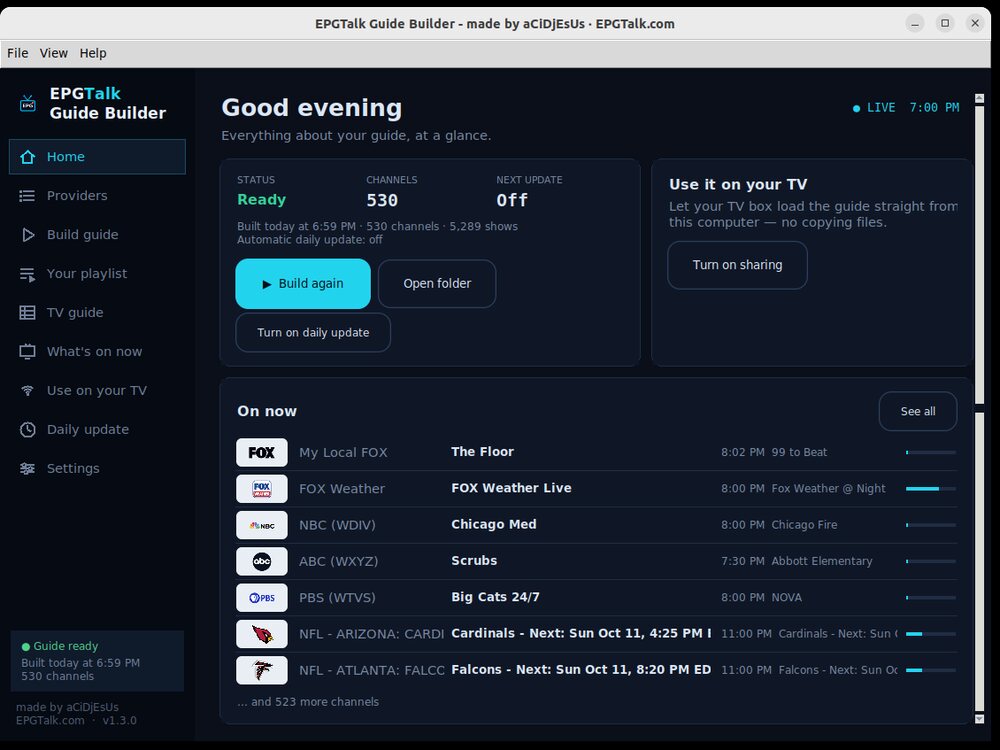Image resolution: width=1000 pixels, height=750 pixels.
Task: Select the Home sidebar item
Action: (97, 157)
